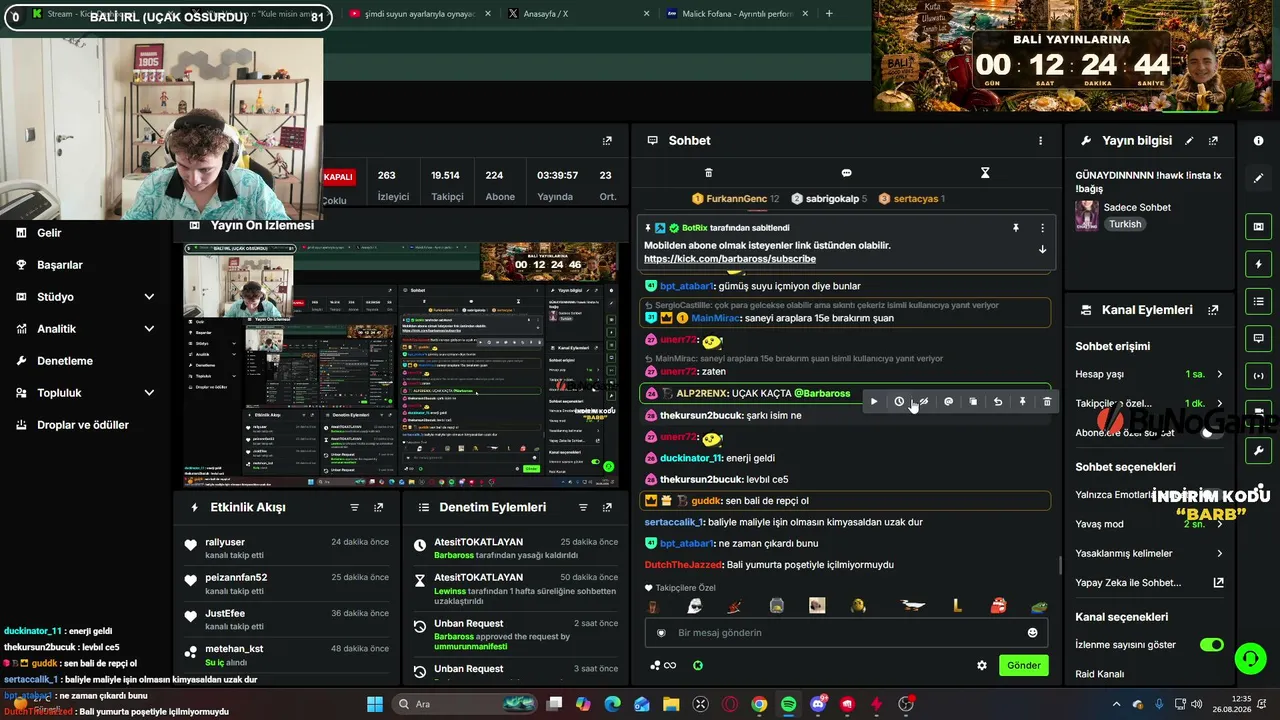
Task: Pin the ALP2RENX message with pin icon
Action: (x=1022, y=402)
